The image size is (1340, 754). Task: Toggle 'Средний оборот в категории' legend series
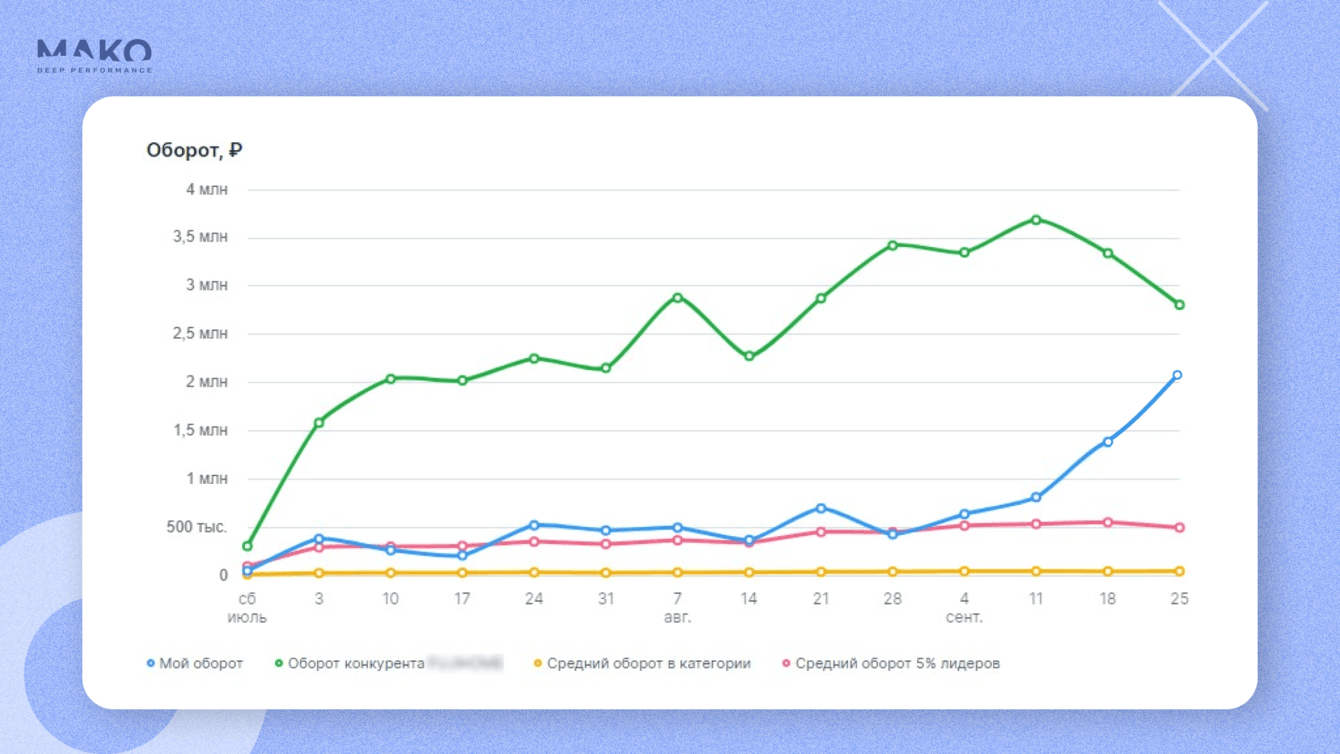[x=648, y=663]
